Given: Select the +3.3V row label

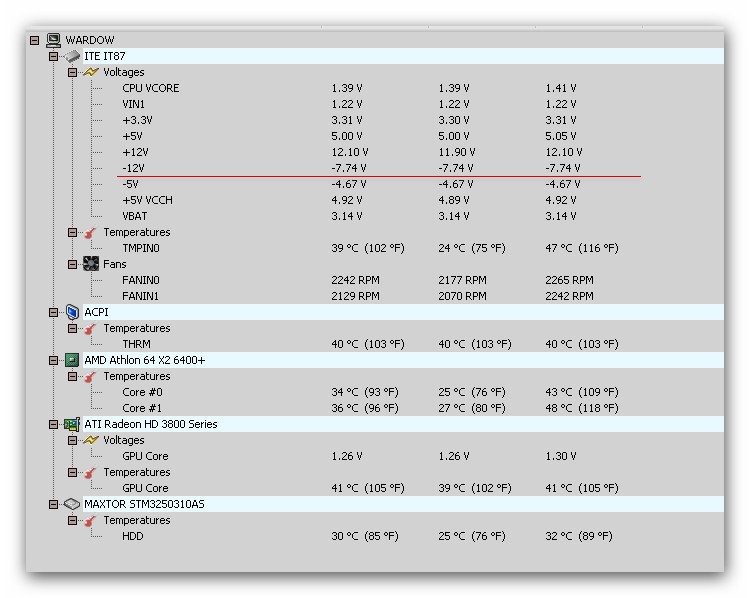Looking at the screenshot, I should [137, 120].
